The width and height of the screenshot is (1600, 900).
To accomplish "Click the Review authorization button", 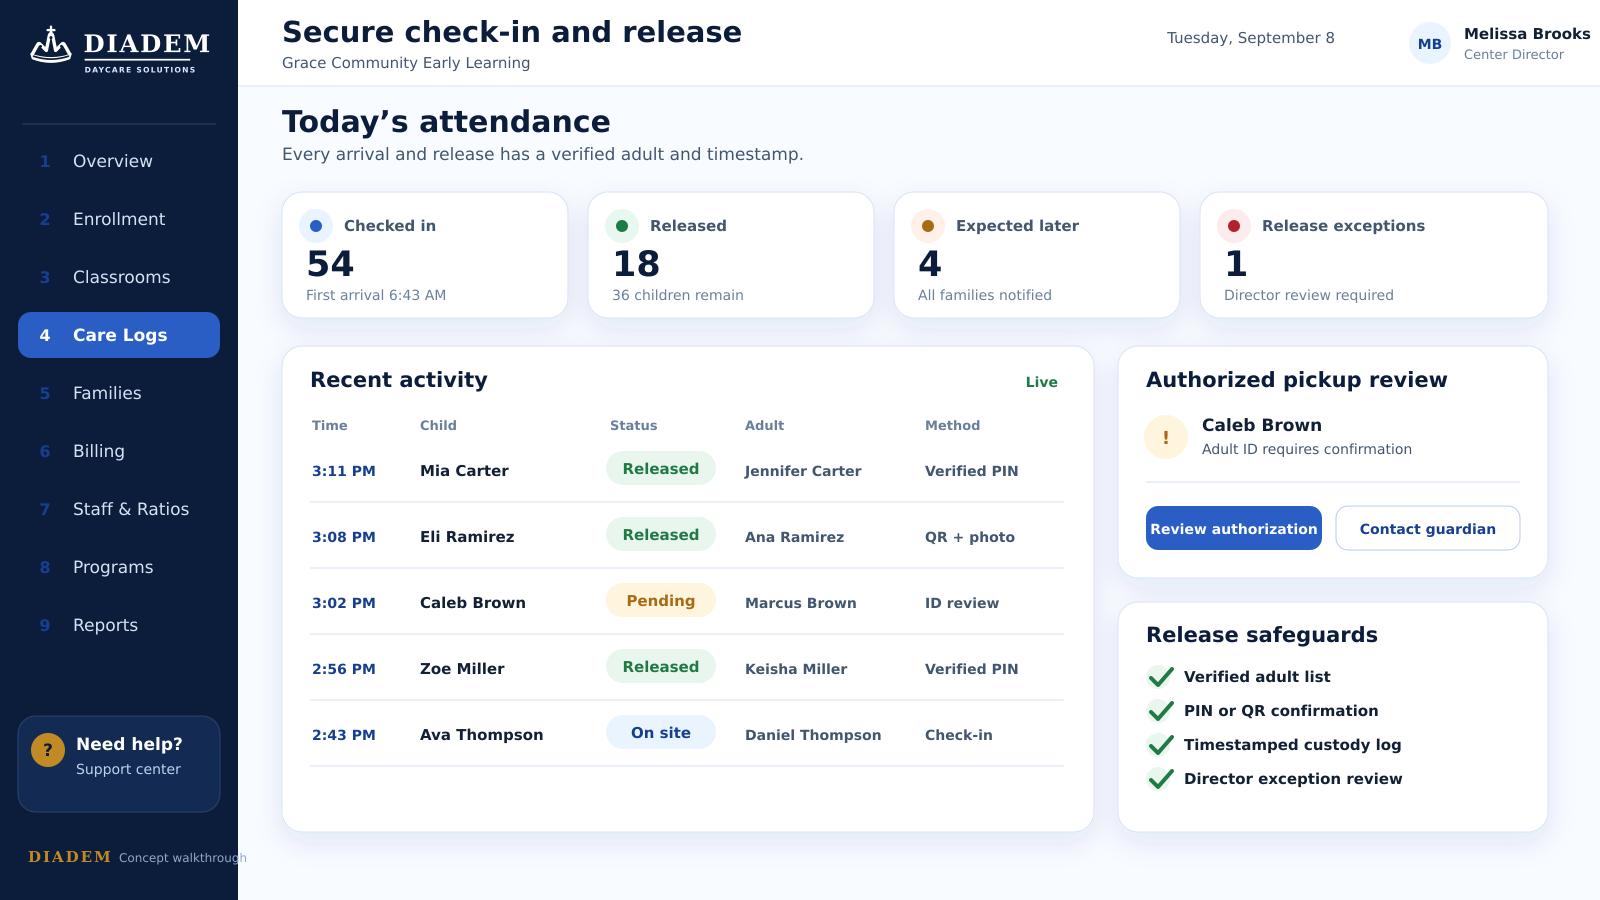I will pyautogui.click(x=1234, y=528).
